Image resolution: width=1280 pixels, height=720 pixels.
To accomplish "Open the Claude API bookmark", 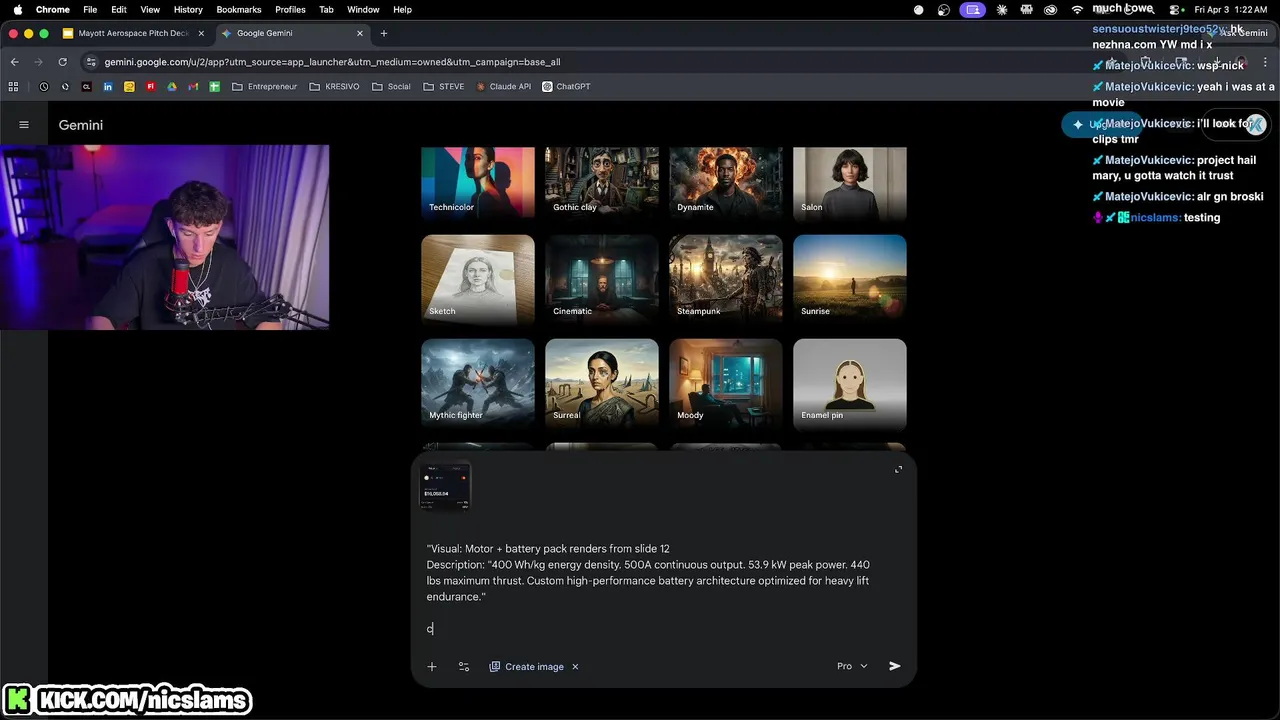I will pos(503,87).
